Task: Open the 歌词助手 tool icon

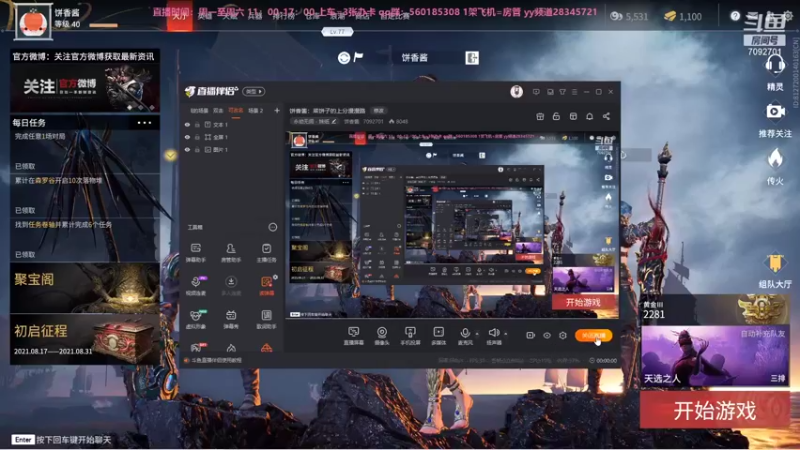Action: click(x=266, y=319)
